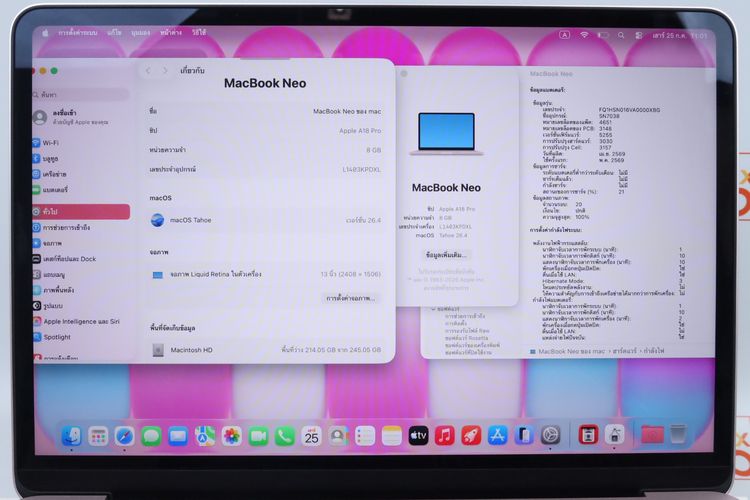This screenshot has width=750, height=500.
Task: Open the Apps launcher in the Dock
Action: pyautogui.click(x=98, y=436)
